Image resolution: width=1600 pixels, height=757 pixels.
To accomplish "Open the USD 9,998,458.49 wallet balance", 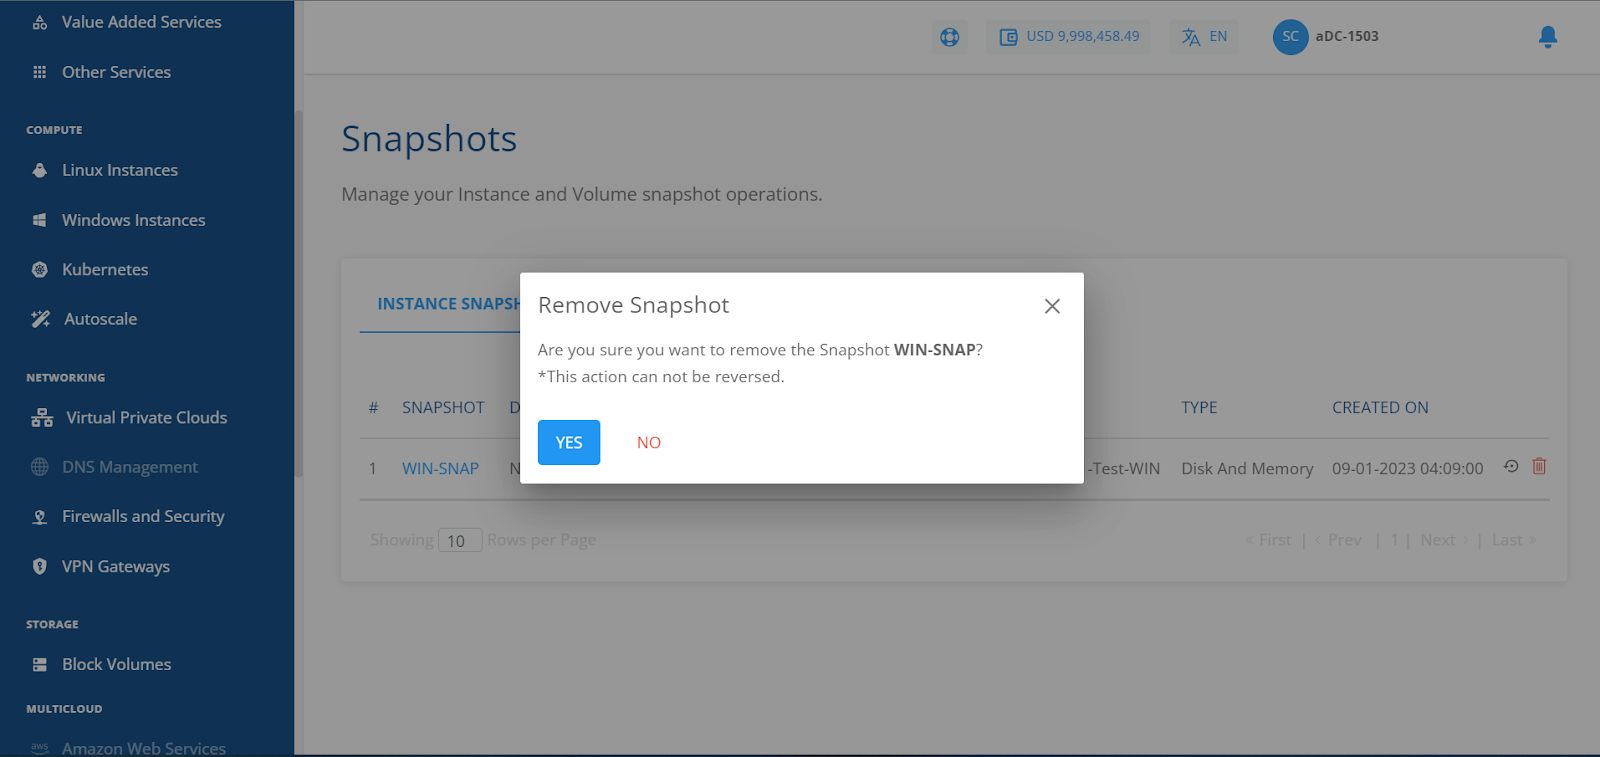I will (1069, 37).
